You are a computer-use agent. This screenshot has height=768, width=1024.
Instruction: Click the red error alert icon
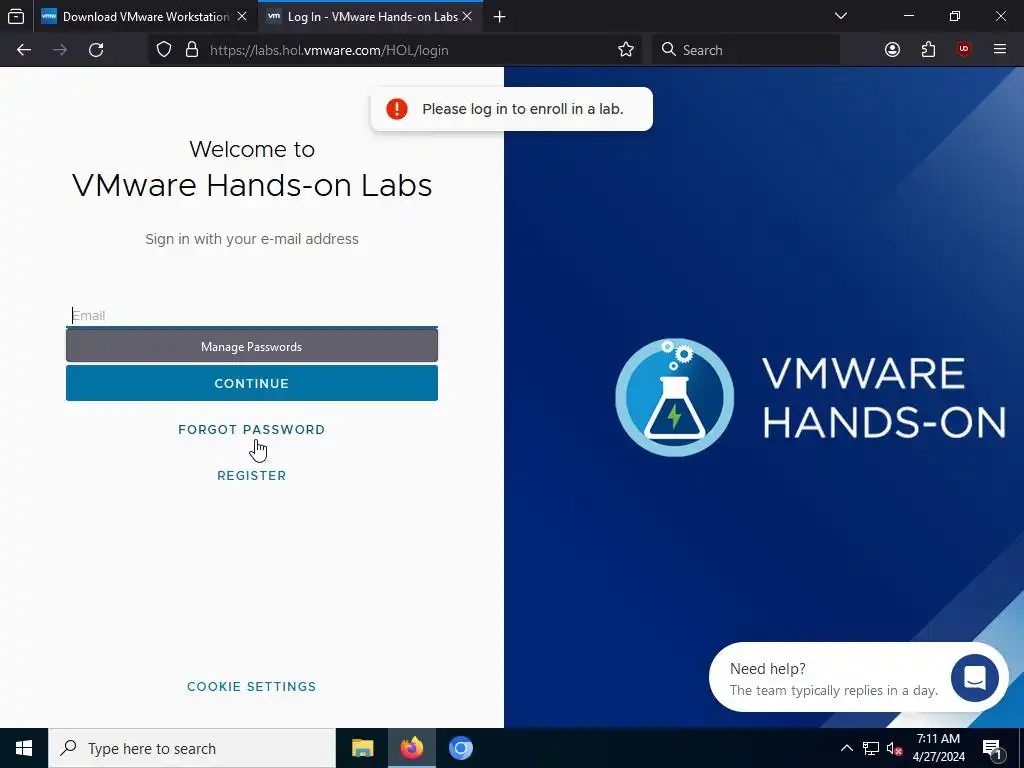[396, 109]
